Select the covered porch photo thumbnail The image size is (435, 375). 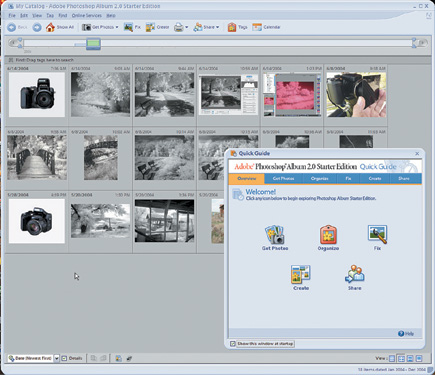tap(164, 221)
